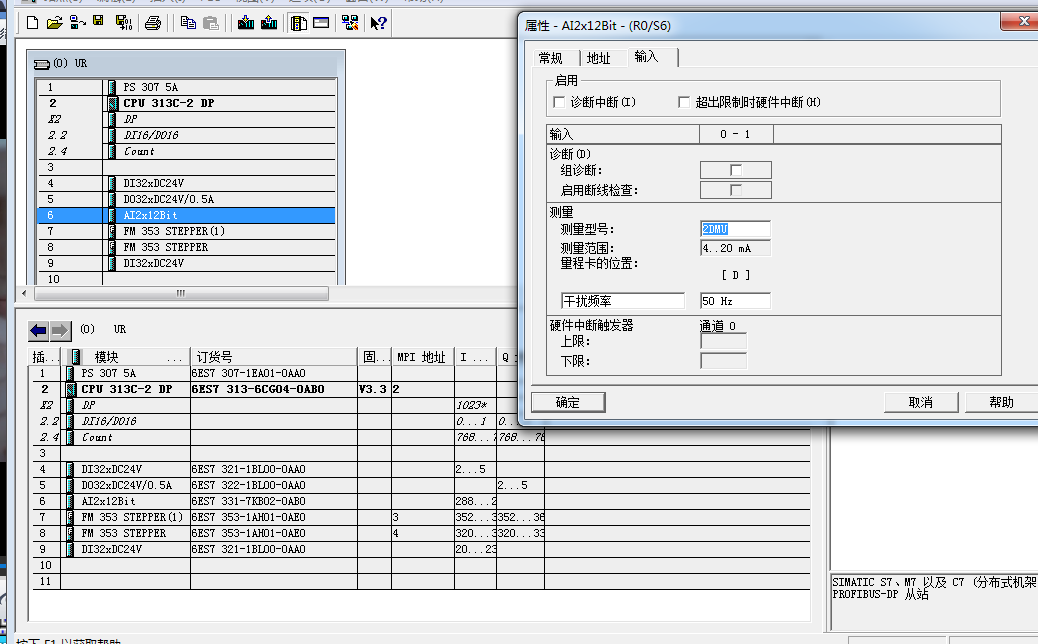Viewport: 1038px width, 644px height.
Task: Open the 测量范围 dropdown showing 4..20 mA
Action: [x=735, y=248]
